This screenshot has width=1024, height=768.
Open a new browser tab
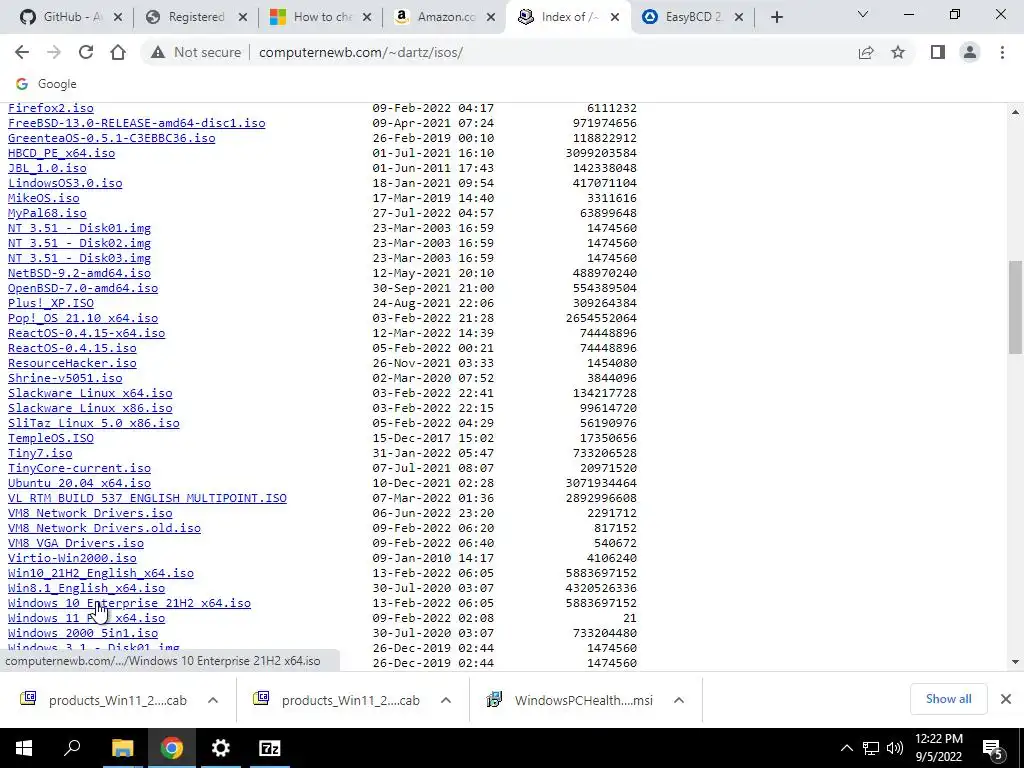point(776,18)
